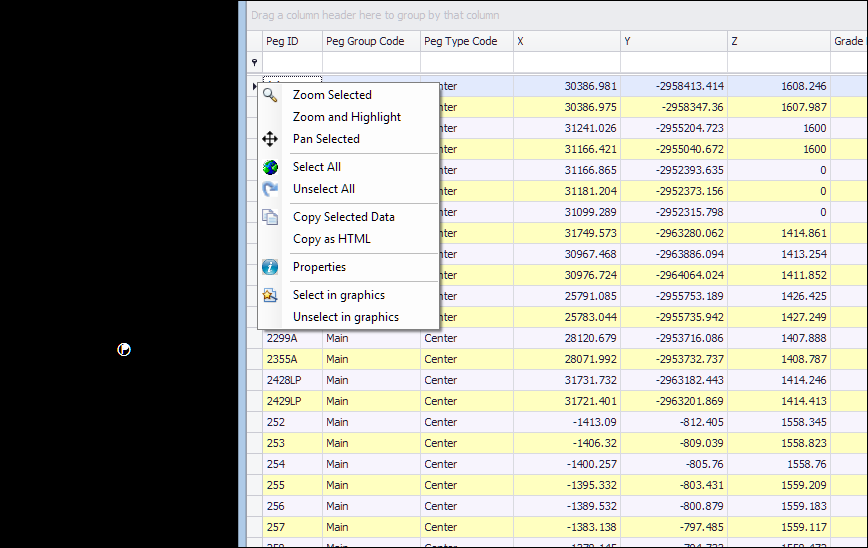This screenshot has height=548, width=868.
Task: Click the Copy Selected Data icon
Action: pyautogui.click(x=270, y=217)
